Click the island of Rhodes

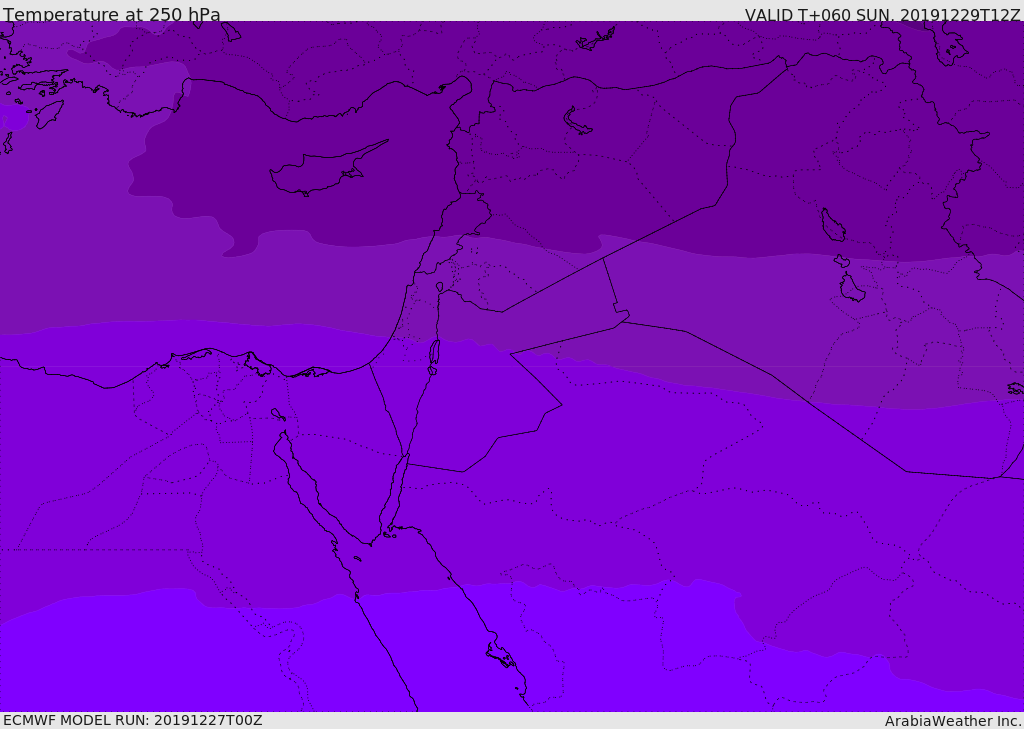click(50, 114)
